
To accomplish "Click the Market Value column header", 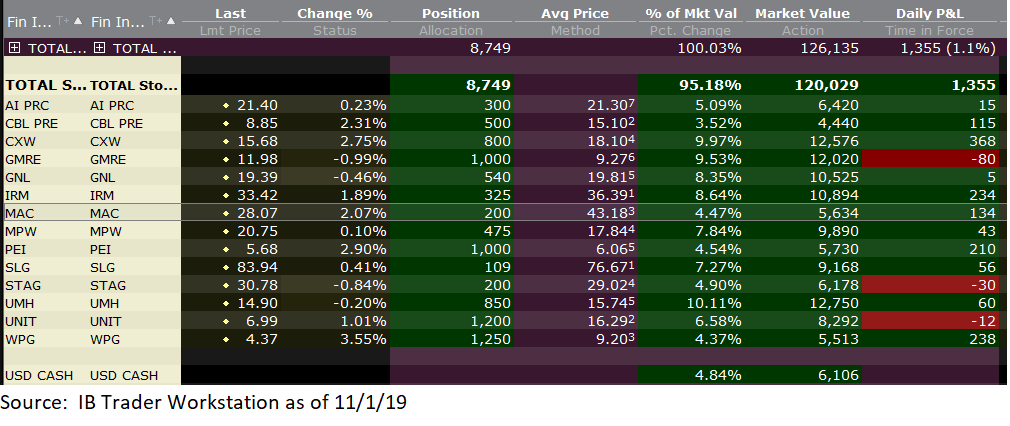I will [x=802, y=14].
